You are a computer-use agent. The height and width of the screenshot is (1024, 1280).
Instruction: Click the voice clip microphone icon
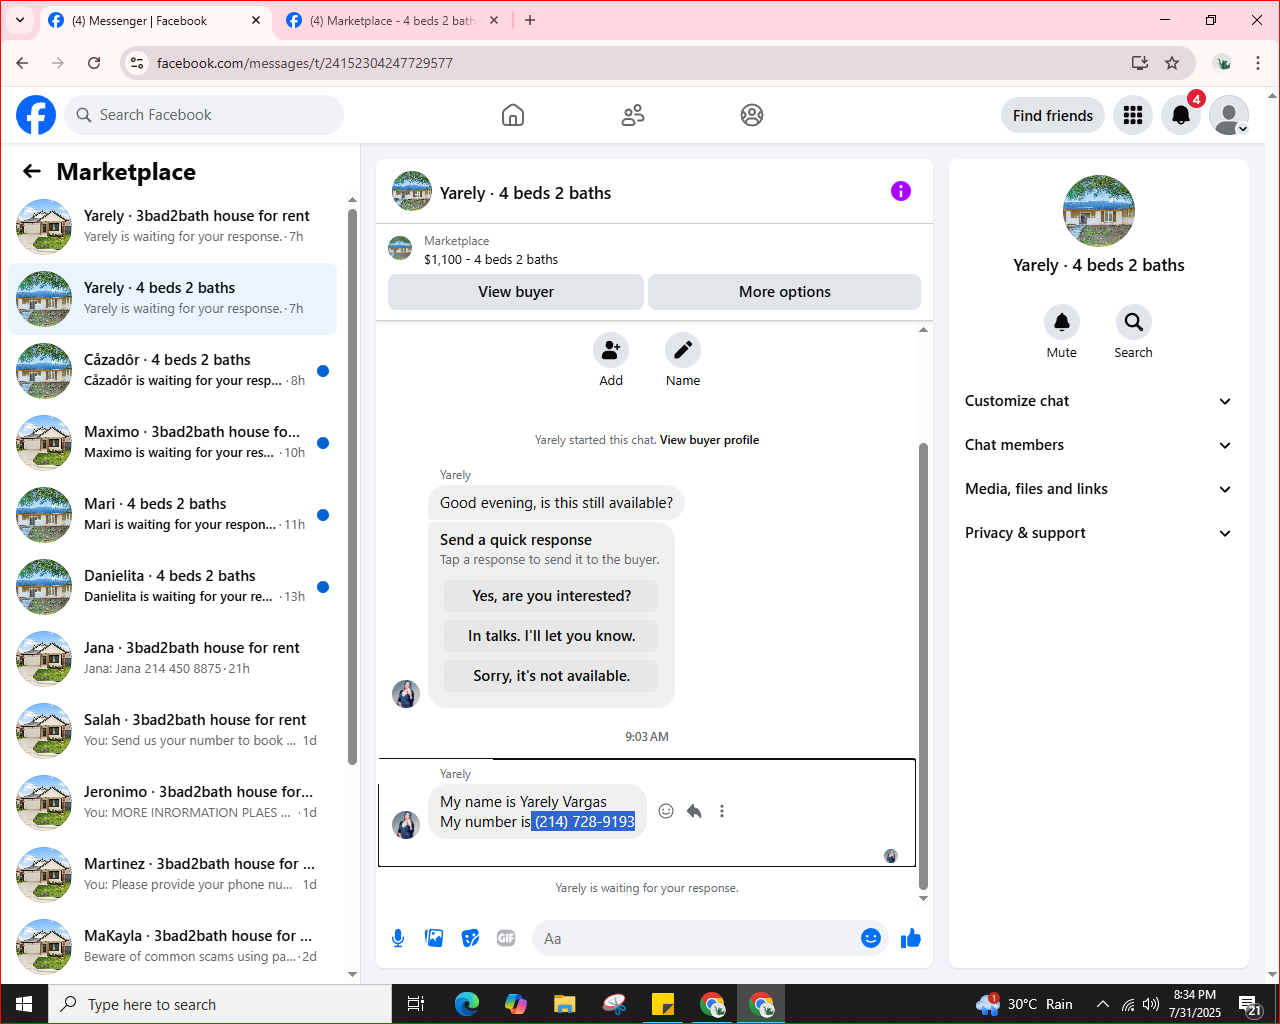click(x=398, y=938)
